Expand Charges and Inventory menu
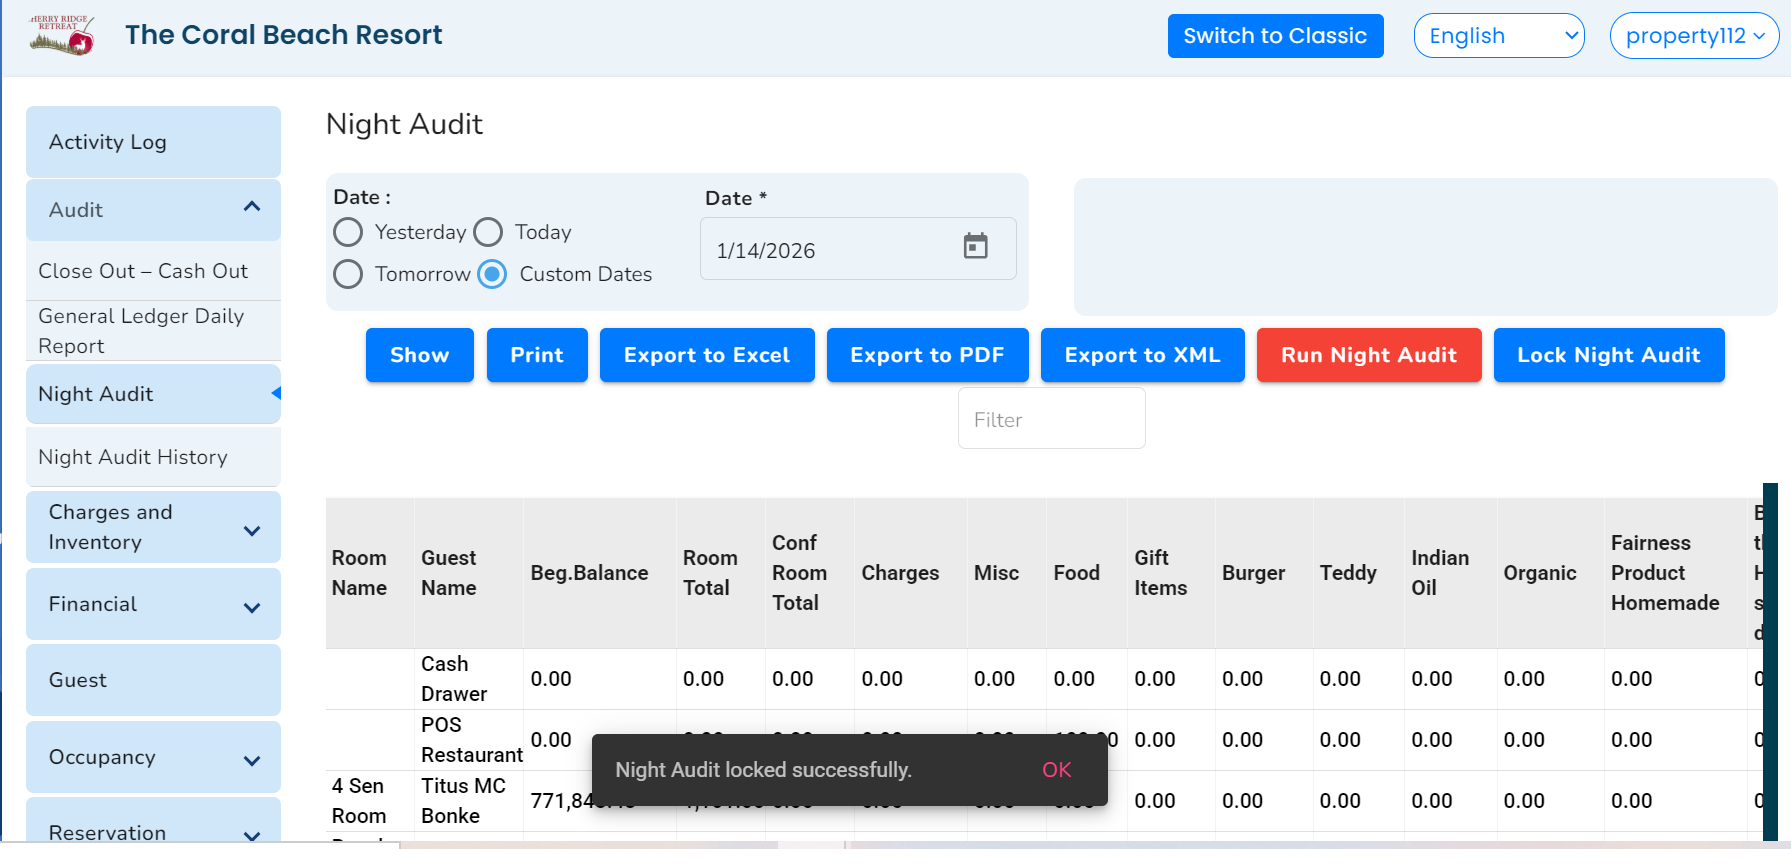The height and width of the screenshot is (866, 1792). (252, 530)
